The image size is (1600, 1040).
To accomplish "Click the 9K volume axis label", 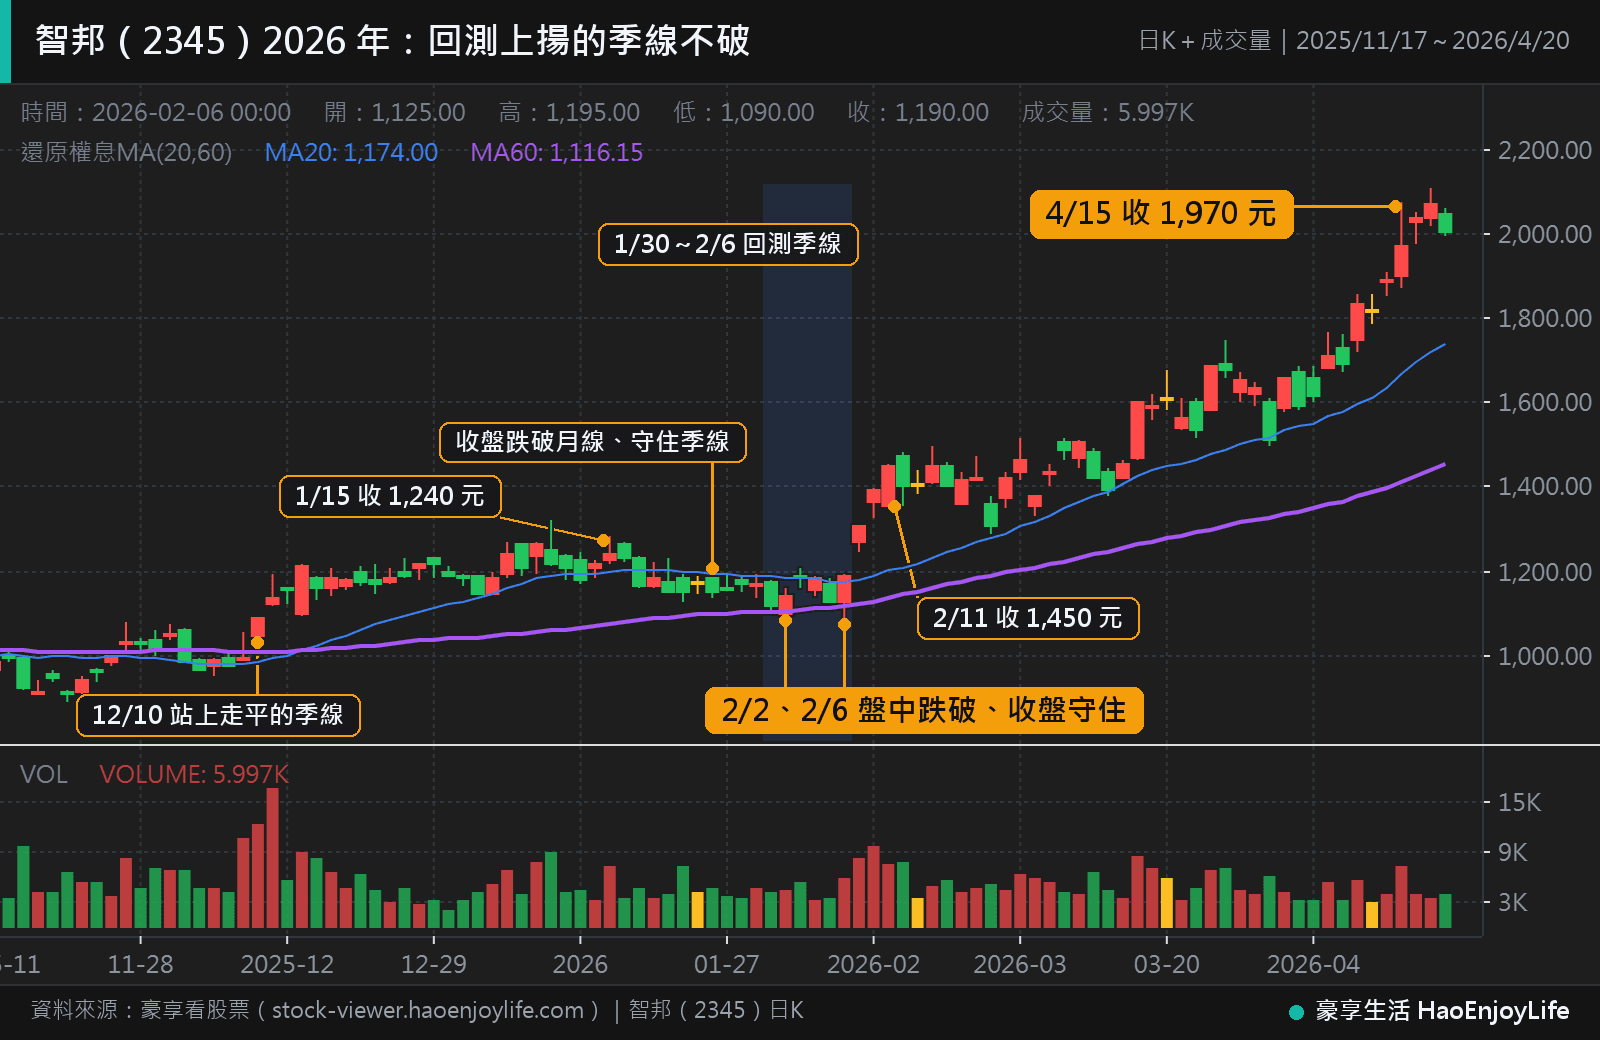I will click(1512, 852).
